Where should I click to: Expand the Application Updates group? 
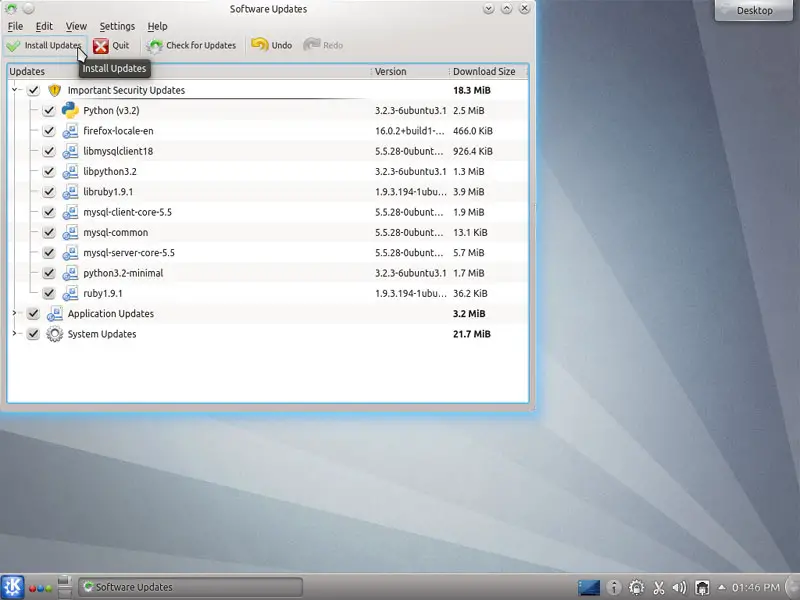coord(14,313)
